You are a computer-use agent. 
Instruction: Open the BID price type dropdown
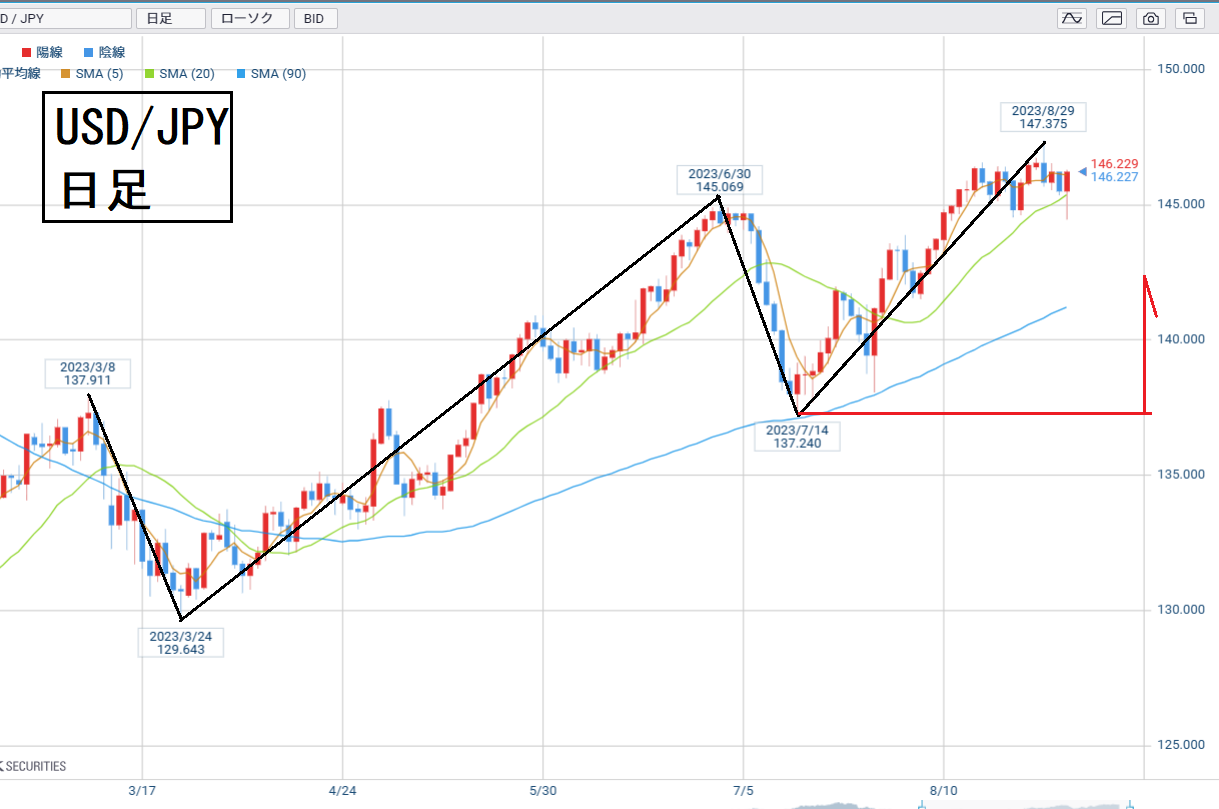(x=316, y=18)
